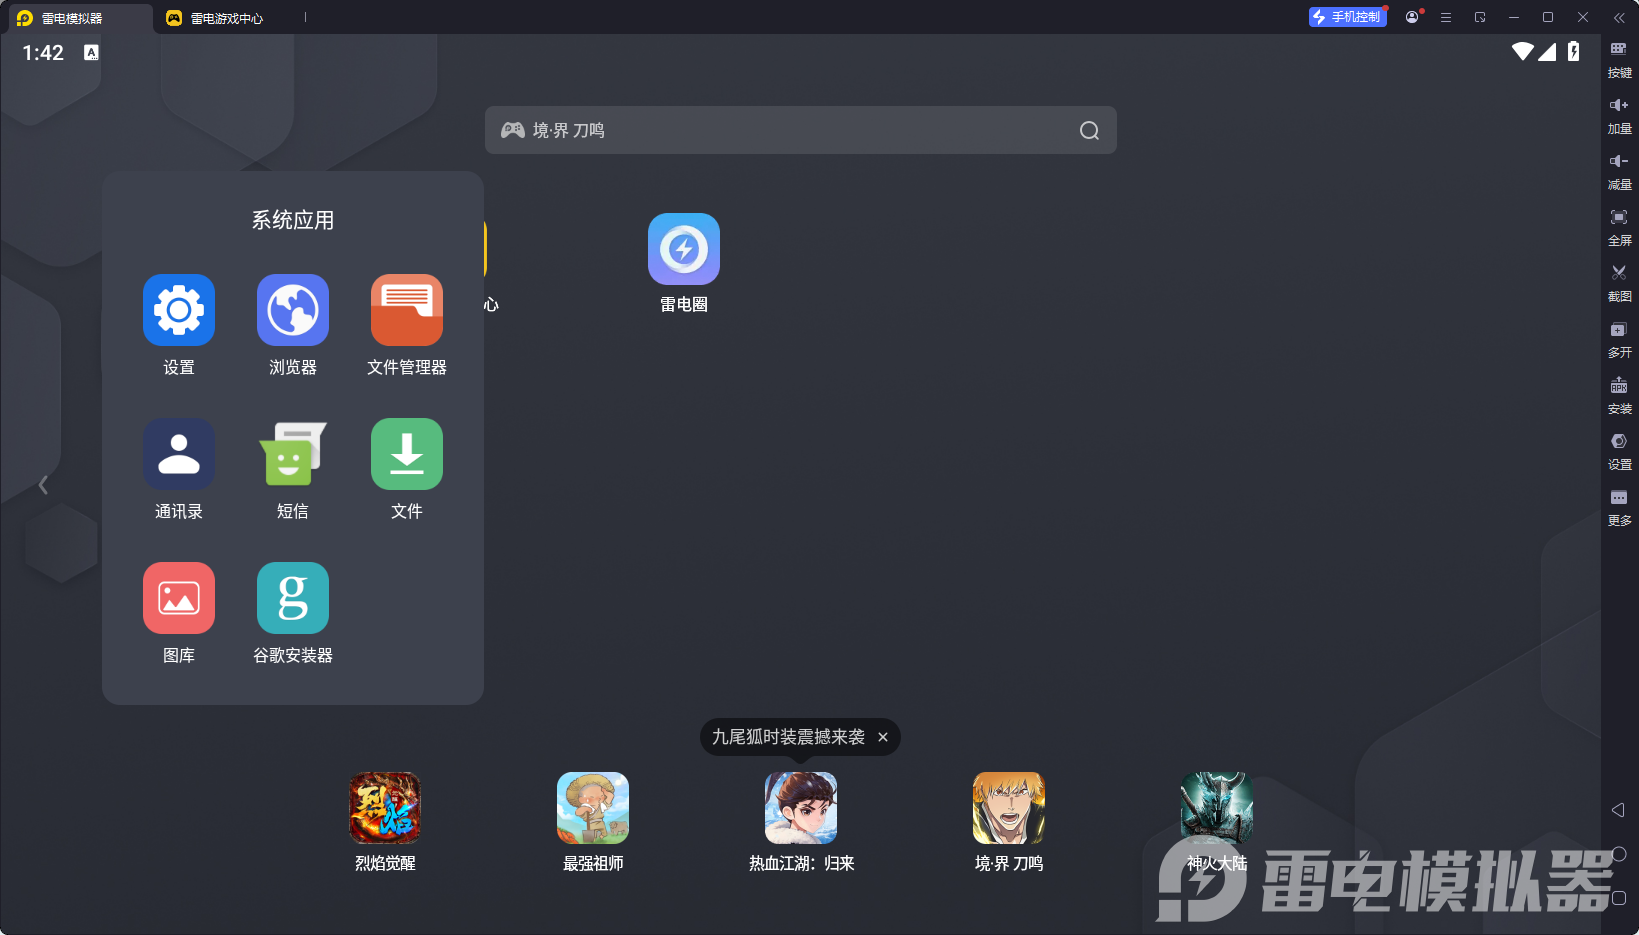Click the left page arrow on the desktop
Viewport: 1639px width, 935px height.
pyautogui.click(x=43, y=485)
